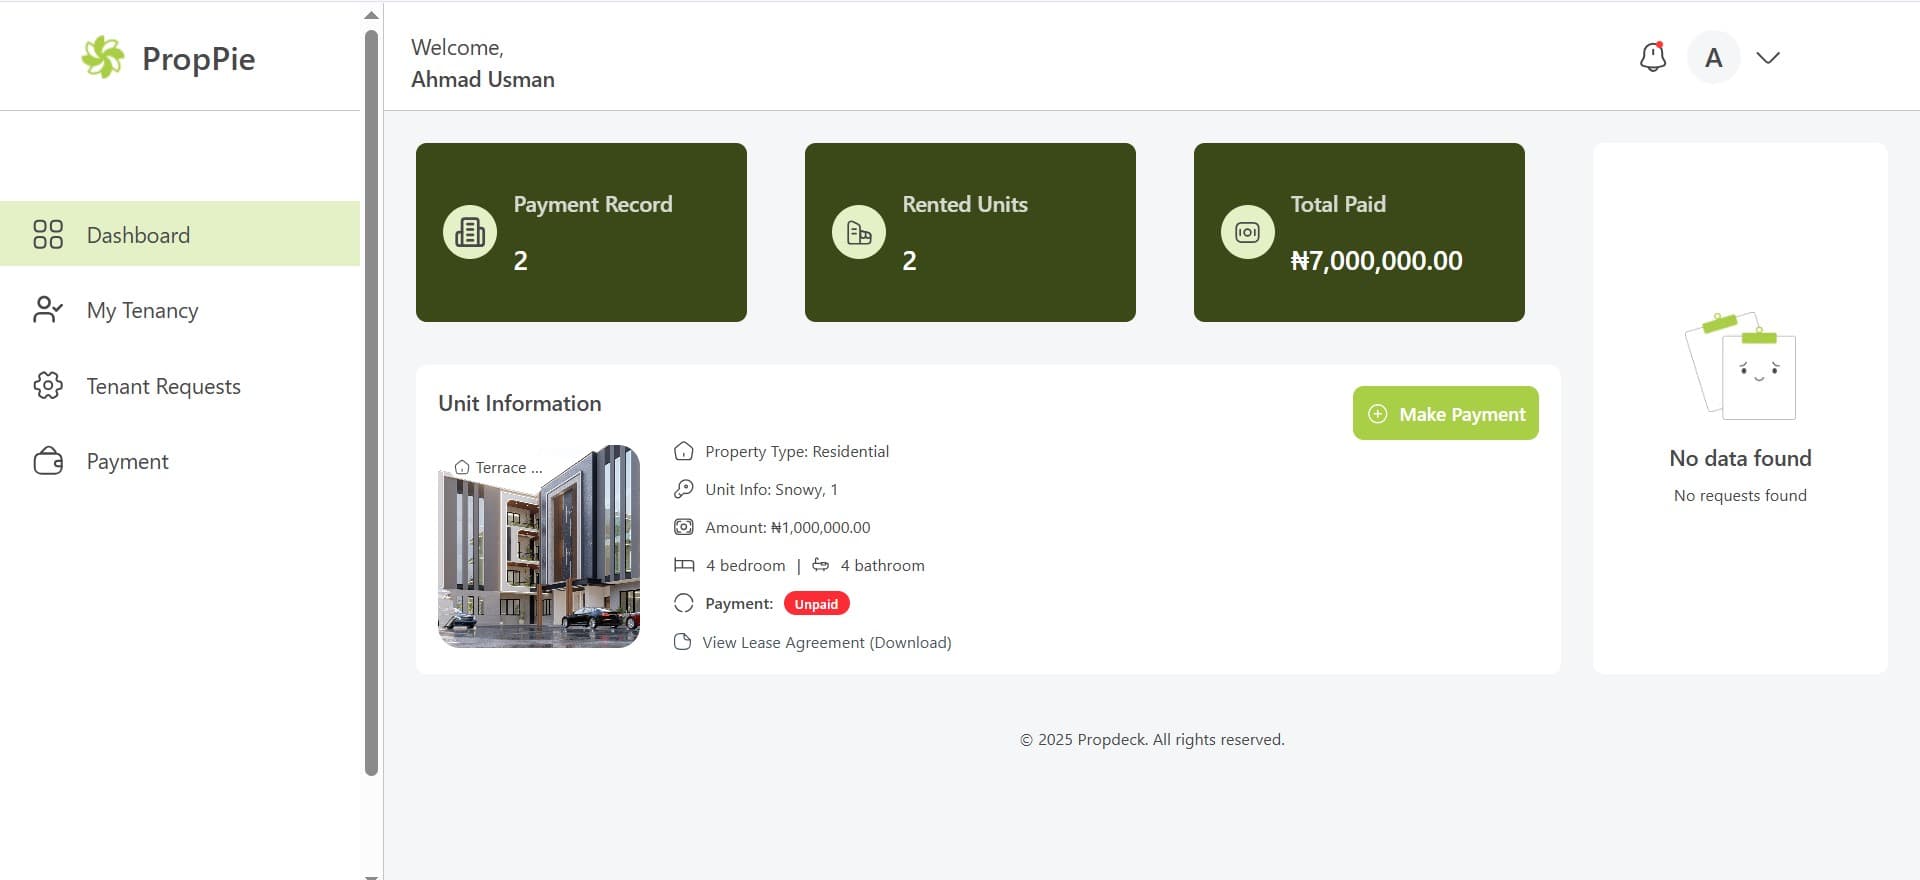Click the Property Type house icon
Viewport: 1920px width, 880px height.
tap(684, 451)
